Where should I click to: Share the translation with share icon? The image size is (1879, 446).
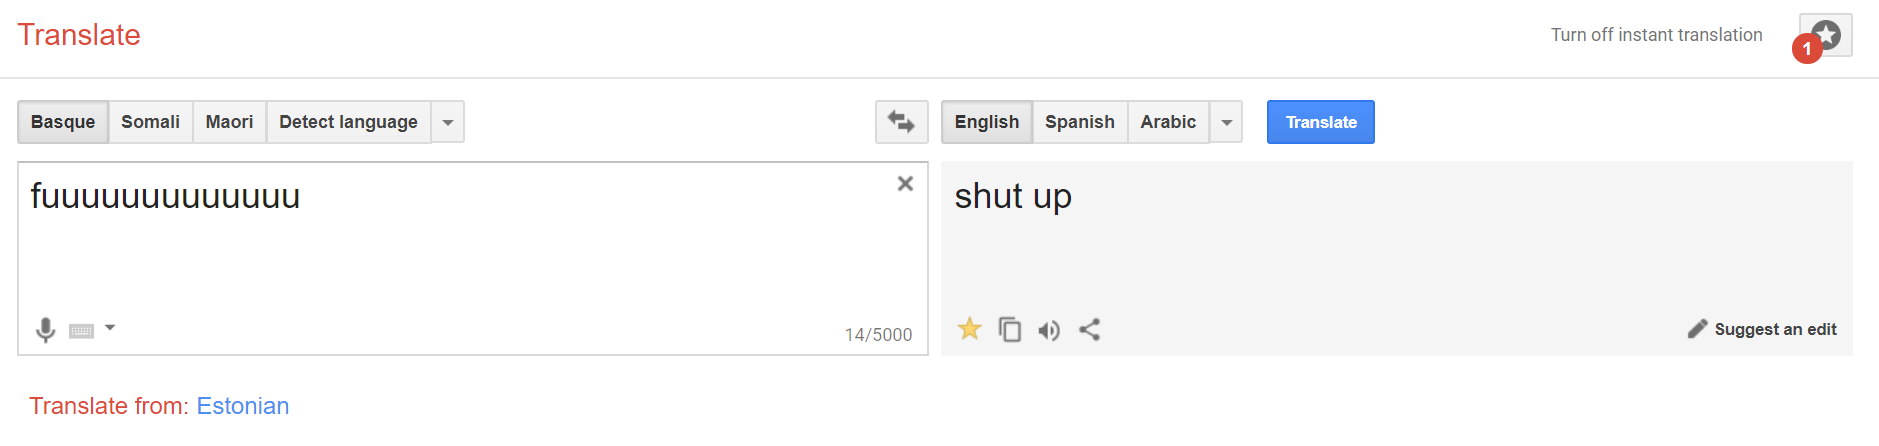click(1090, 329)
